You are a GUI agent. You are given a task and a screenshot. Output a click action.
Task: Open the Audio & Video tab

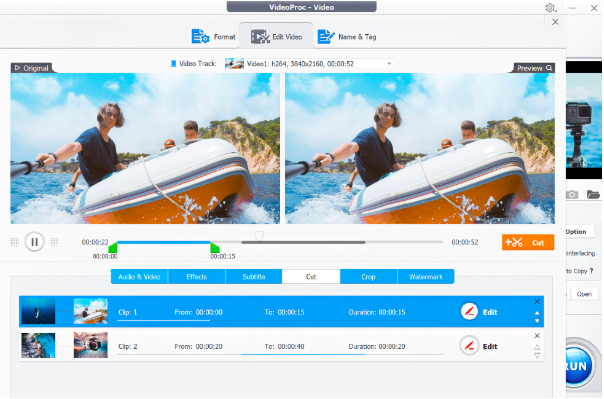coord(139,277)
